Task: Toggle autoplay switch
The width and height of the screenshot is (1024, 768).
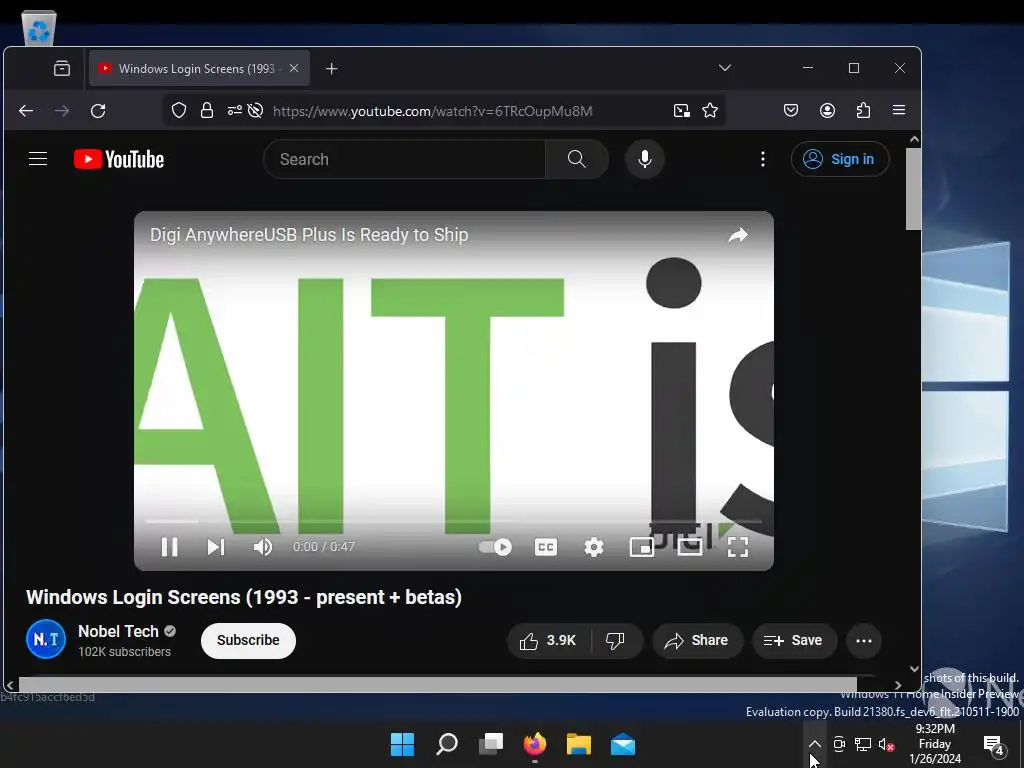Action: 495,547
